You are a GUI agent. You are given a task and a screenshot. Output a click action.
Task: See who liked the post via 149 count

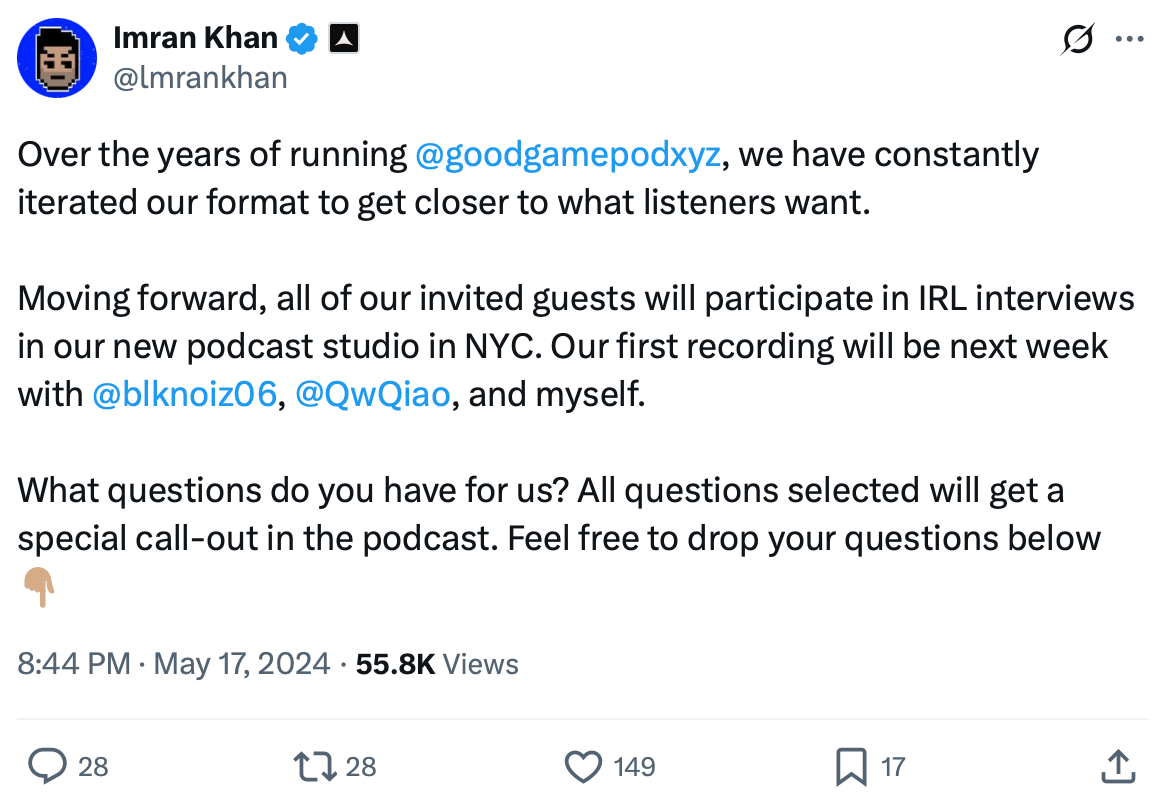(632, 767)
